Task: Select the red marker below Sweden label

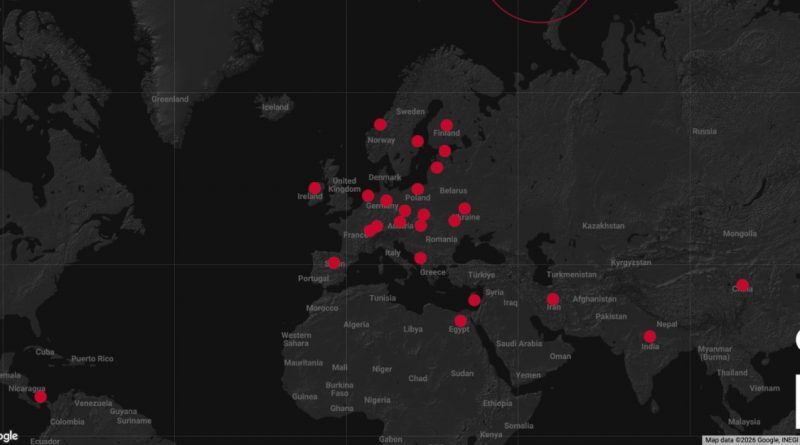Action: click(x=418, y=142)
